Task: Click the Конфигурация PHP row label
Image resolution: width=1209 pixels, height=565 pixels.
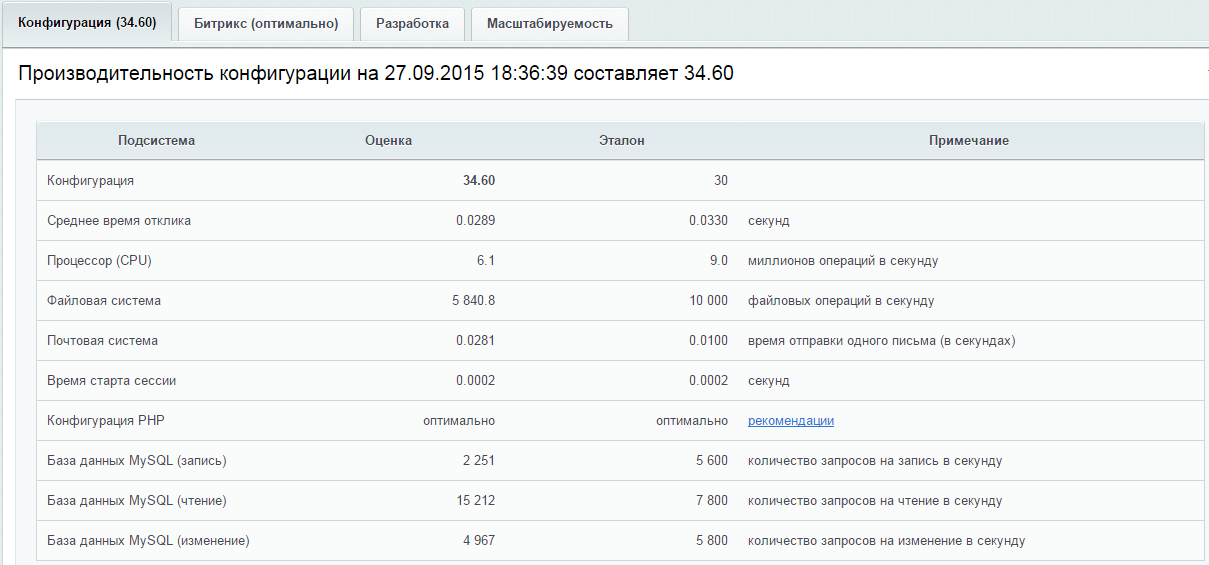Action: pyautogui.click(x=105, y=421)
